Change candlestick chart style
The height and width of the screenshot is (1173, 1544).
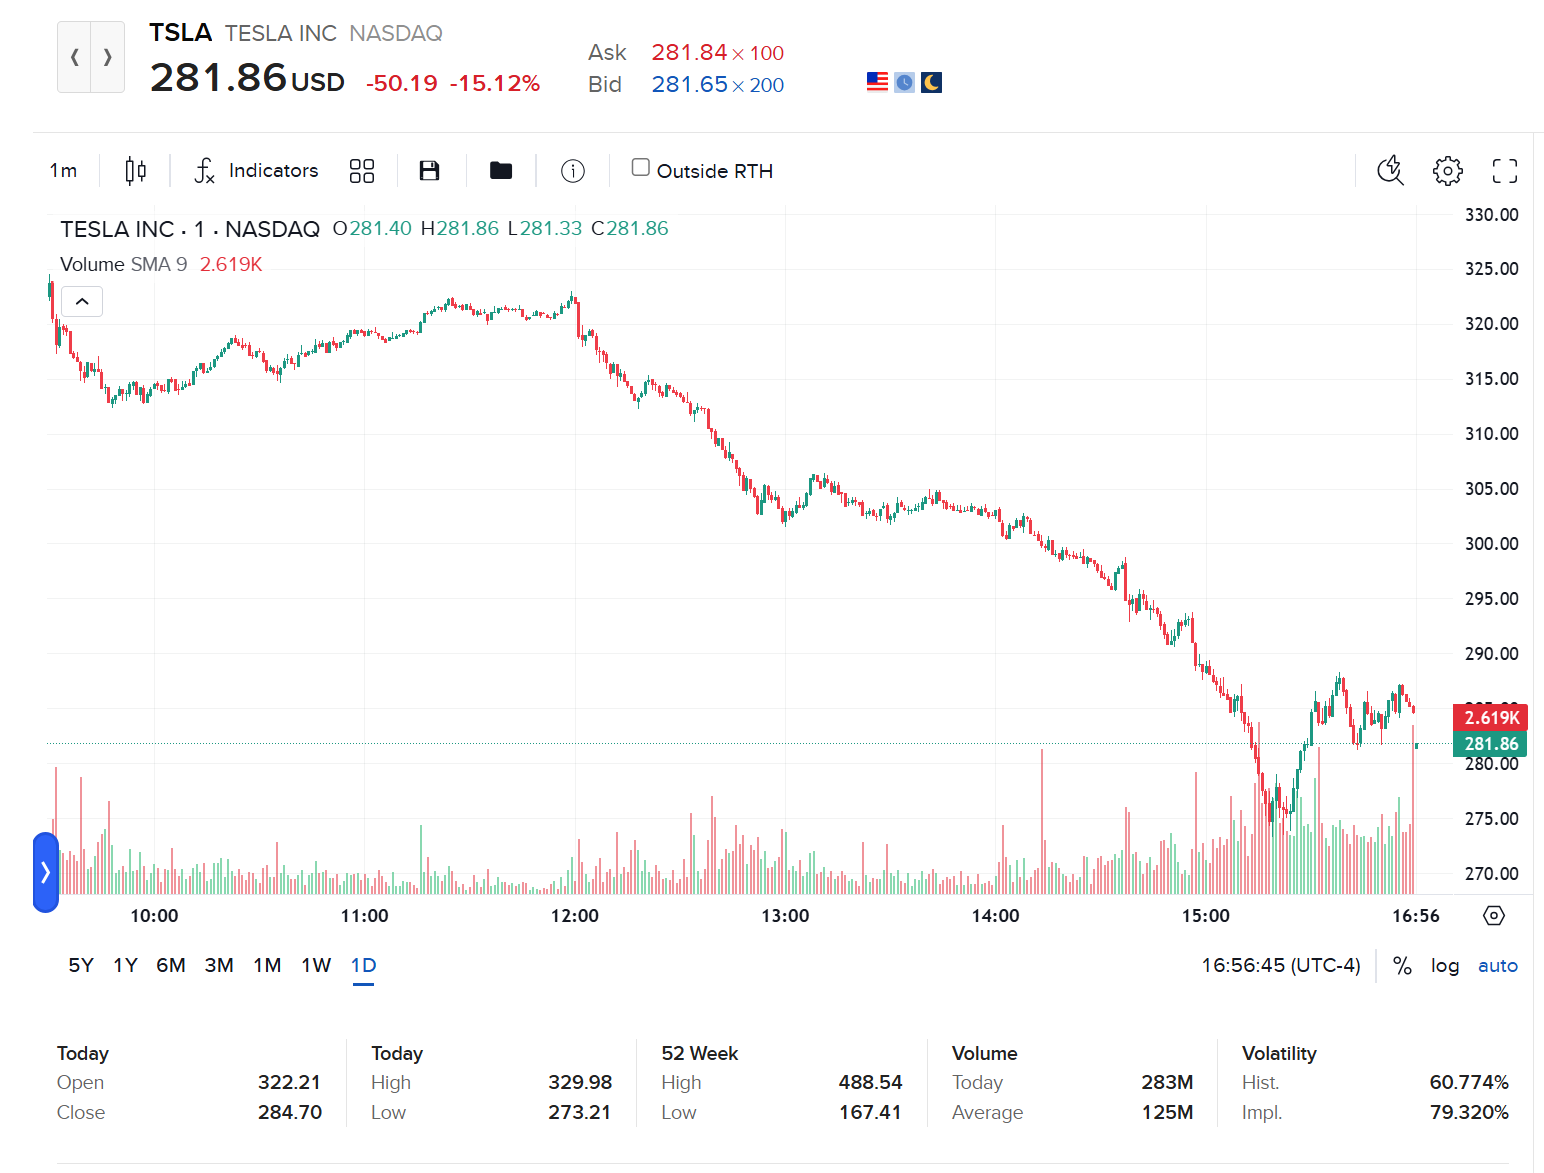coord(136,171)
